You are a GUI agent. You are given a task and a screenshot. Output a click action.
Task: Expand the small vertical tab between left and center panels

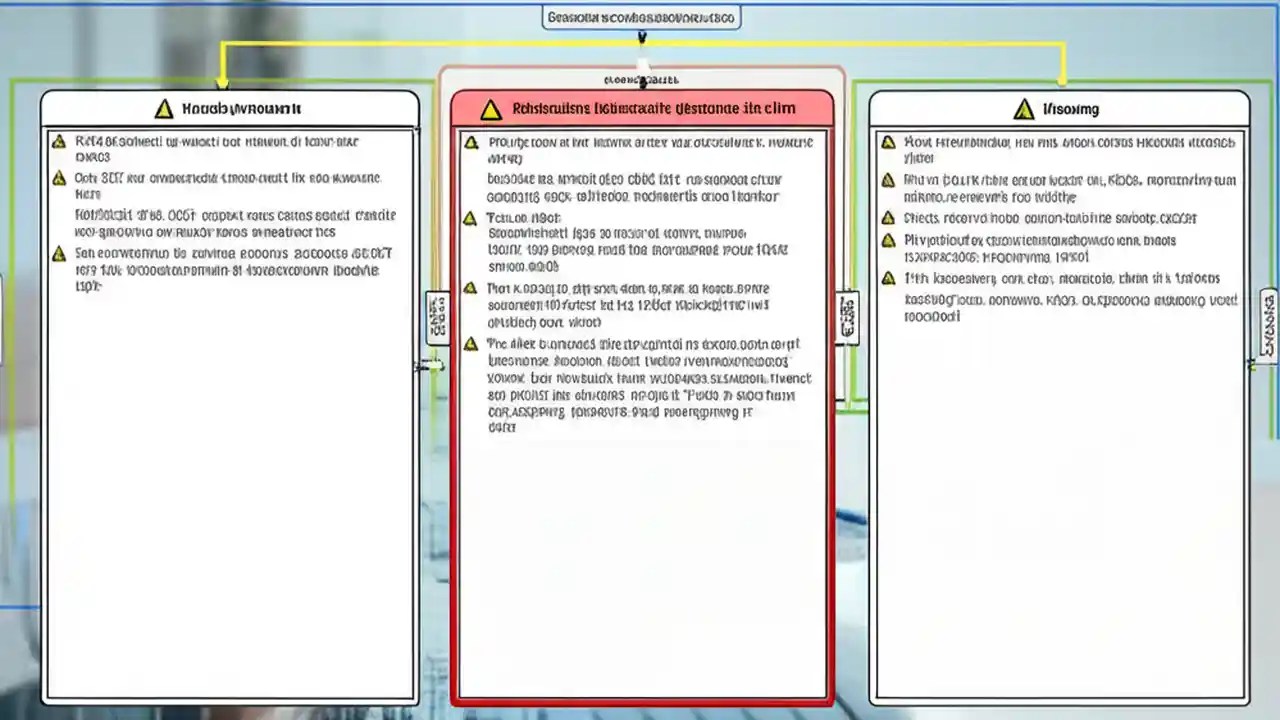coord(437,317)
